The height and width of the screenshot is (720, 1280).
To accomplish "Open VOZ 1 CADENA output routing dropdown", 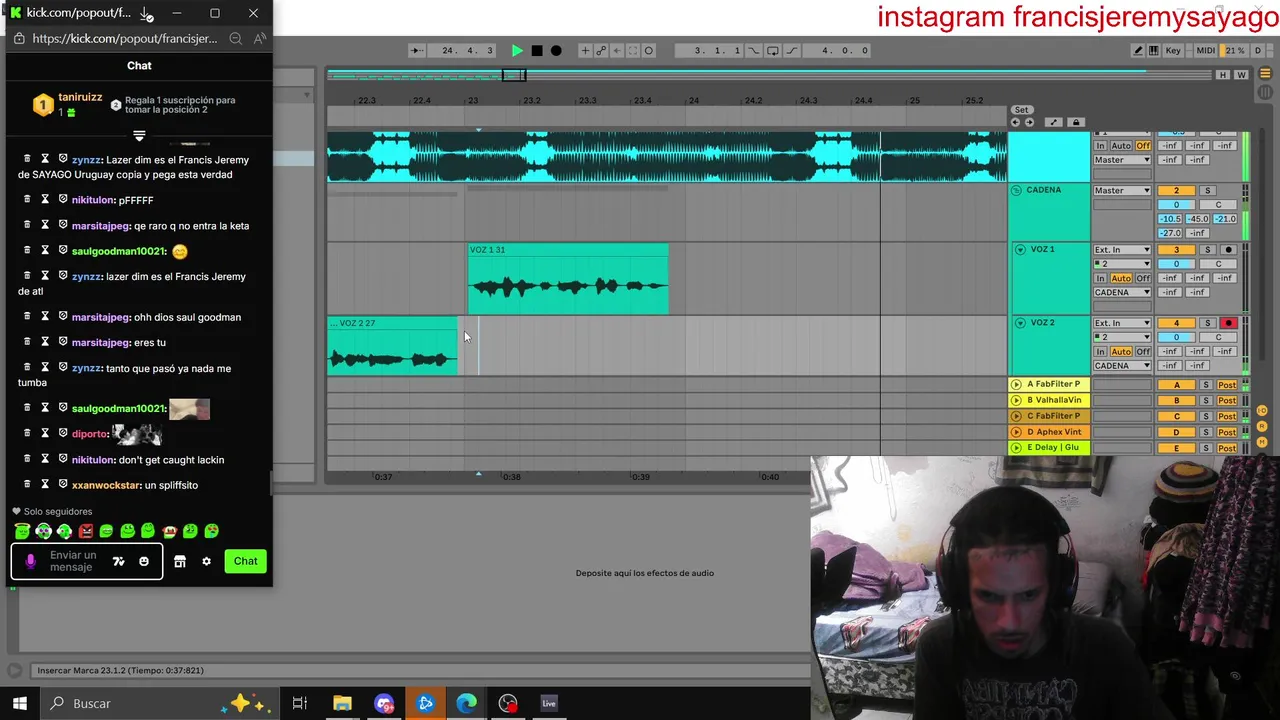I will [1122, 292].
